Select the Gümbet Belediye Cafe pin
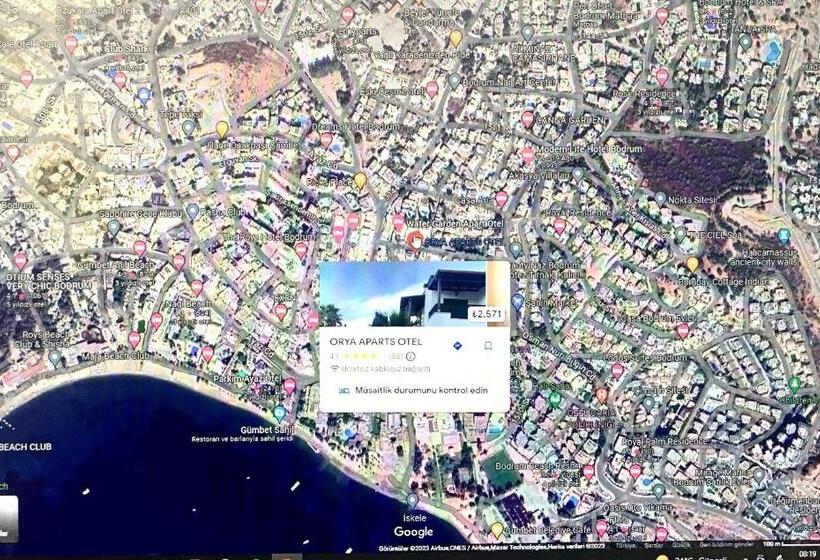This screenshot has width=820, height=560. (x=497, y=530)
